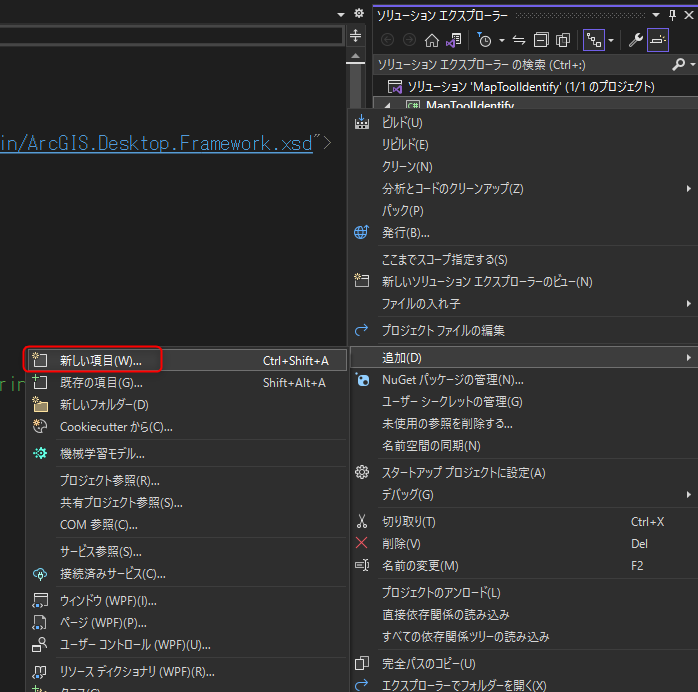Open the Solution Explorer window position dropdown
Viewport: 698px width, 692px height.
pyautogui.click(x=656, y=15)
